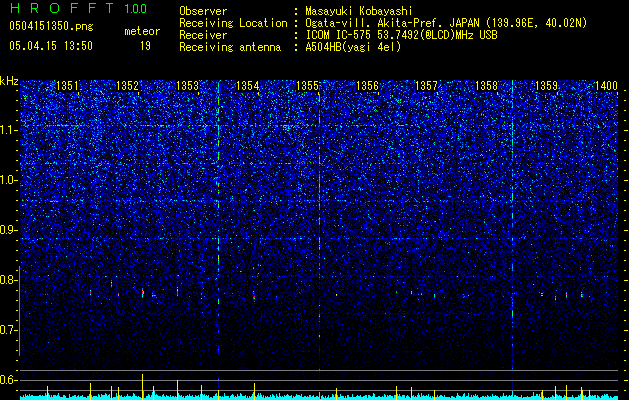Click the 1359 time marker
The width and height of the screenshot is (629, 400).
click(x=546, y=86)
